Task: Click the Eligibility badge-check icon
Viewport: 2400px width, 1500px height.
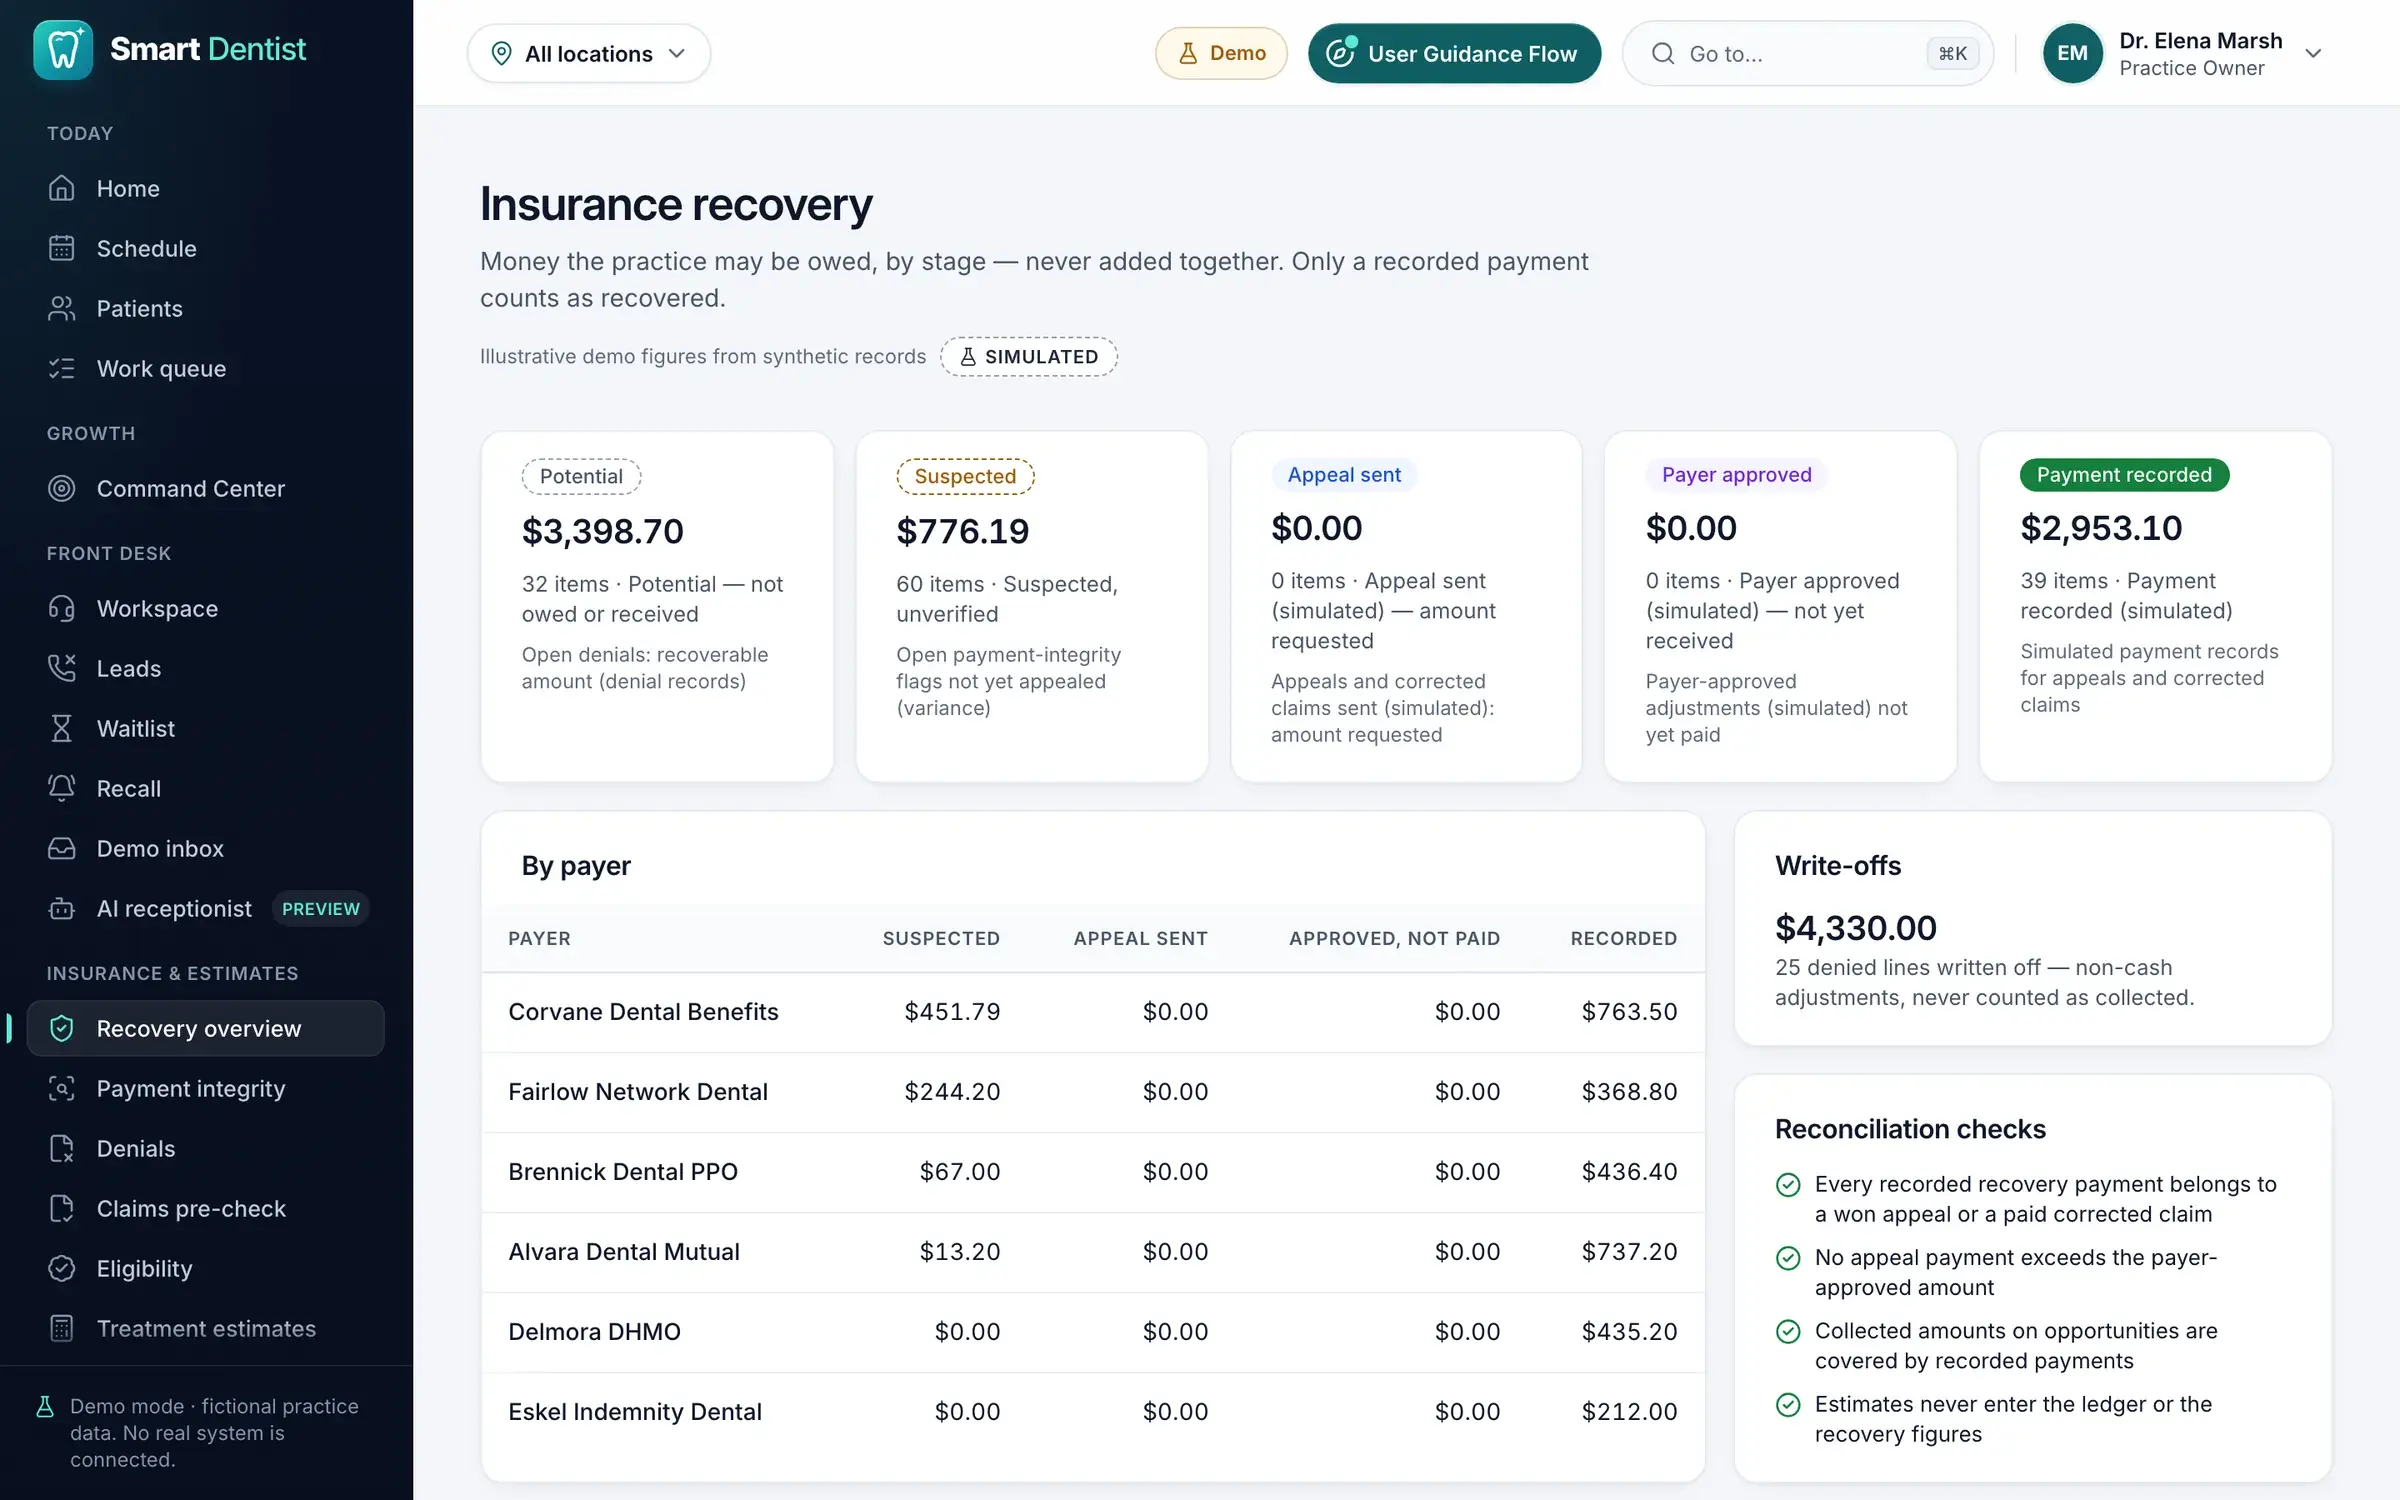Action: click(x=62, y=1268)
